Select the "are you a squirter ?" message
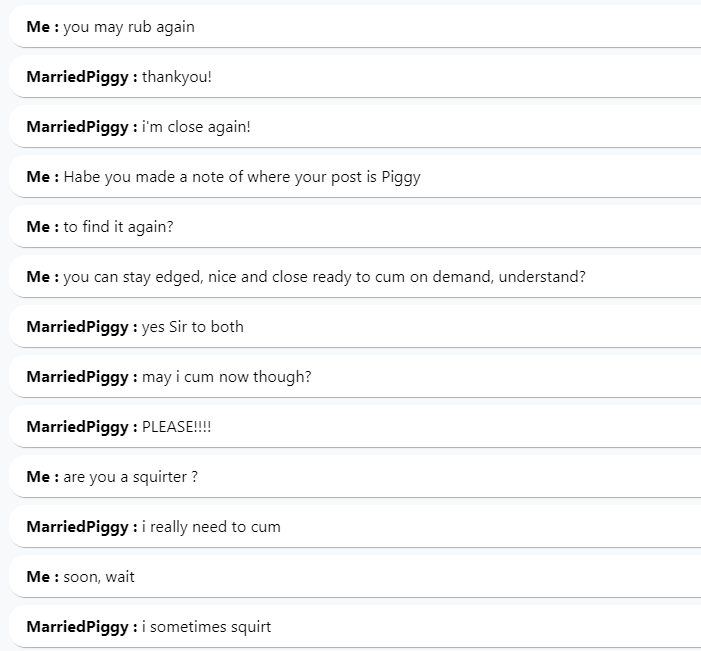 tap(130, 477)
